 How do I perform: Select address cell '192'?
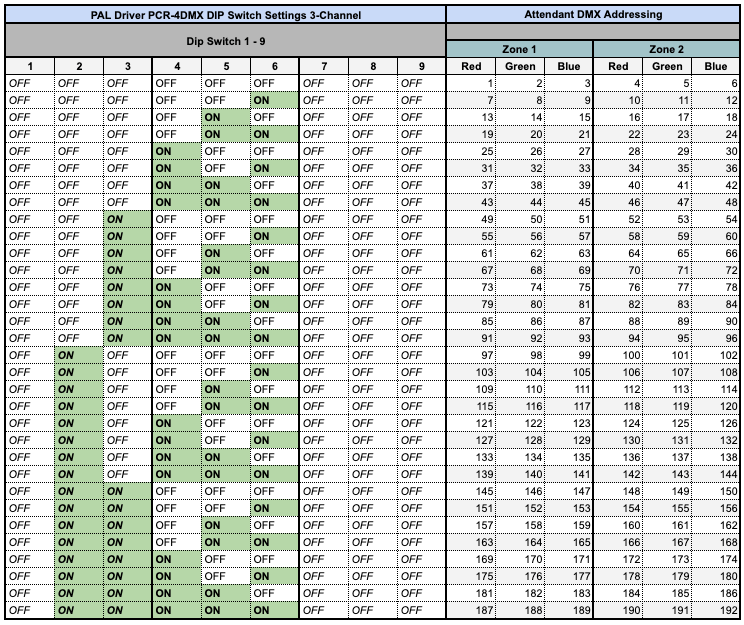(716, 610)
